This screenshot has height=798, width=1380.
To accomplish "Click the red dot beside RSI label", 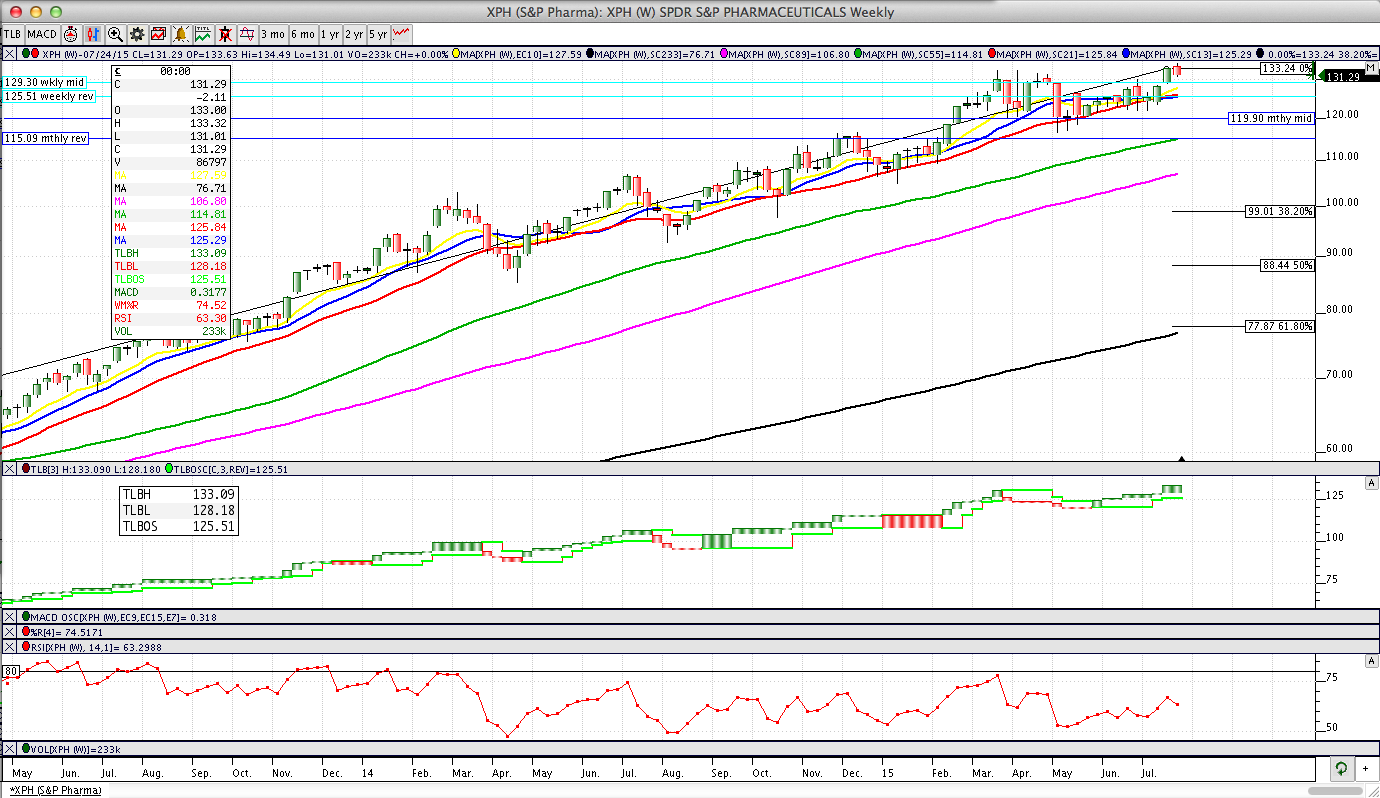I will pyautogui.click(x=25, y=647).
